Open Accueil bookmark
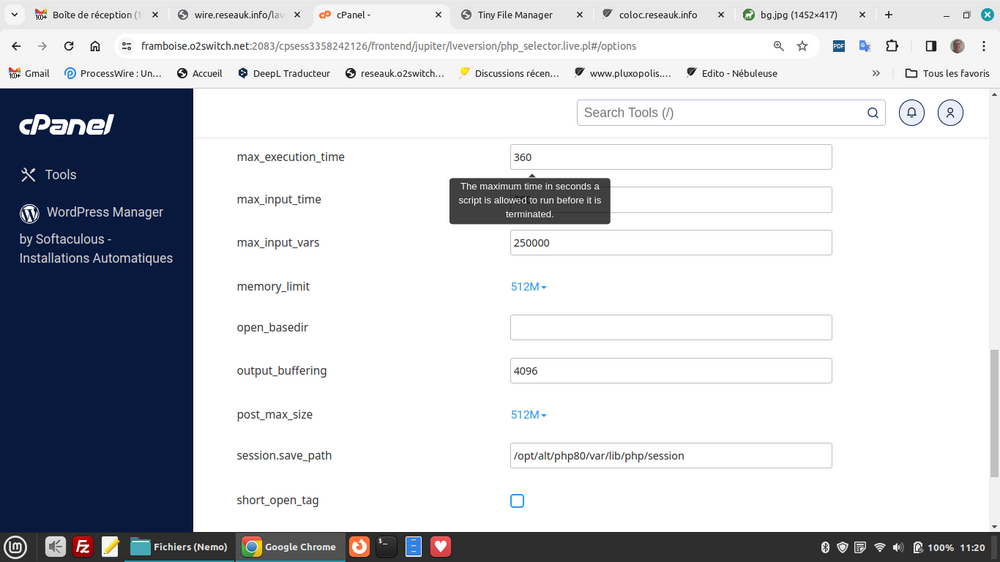Viewport: 1000px width, 562px height. point(200,73)
